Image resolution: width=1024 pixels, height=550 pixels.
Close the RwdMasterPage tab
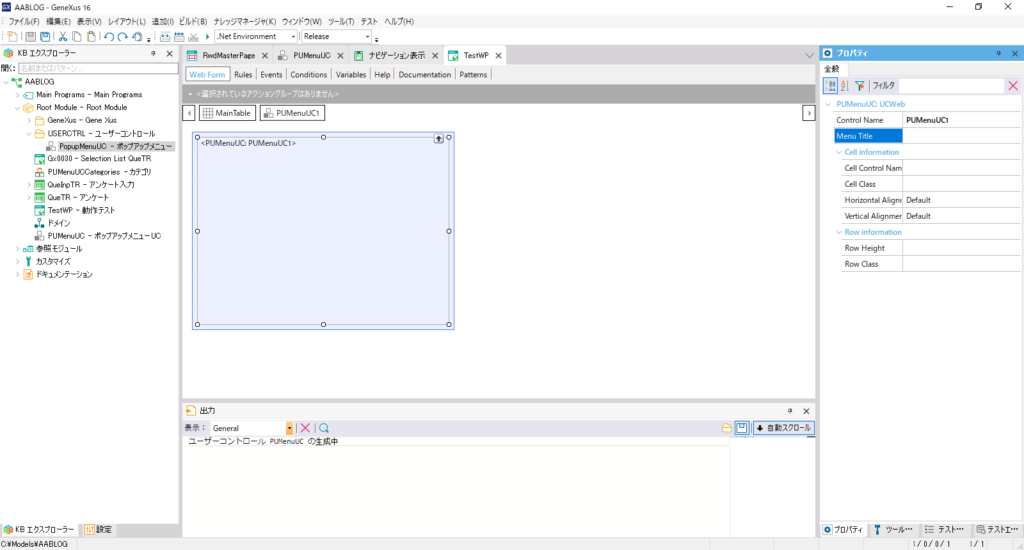(x=264, y=56)
